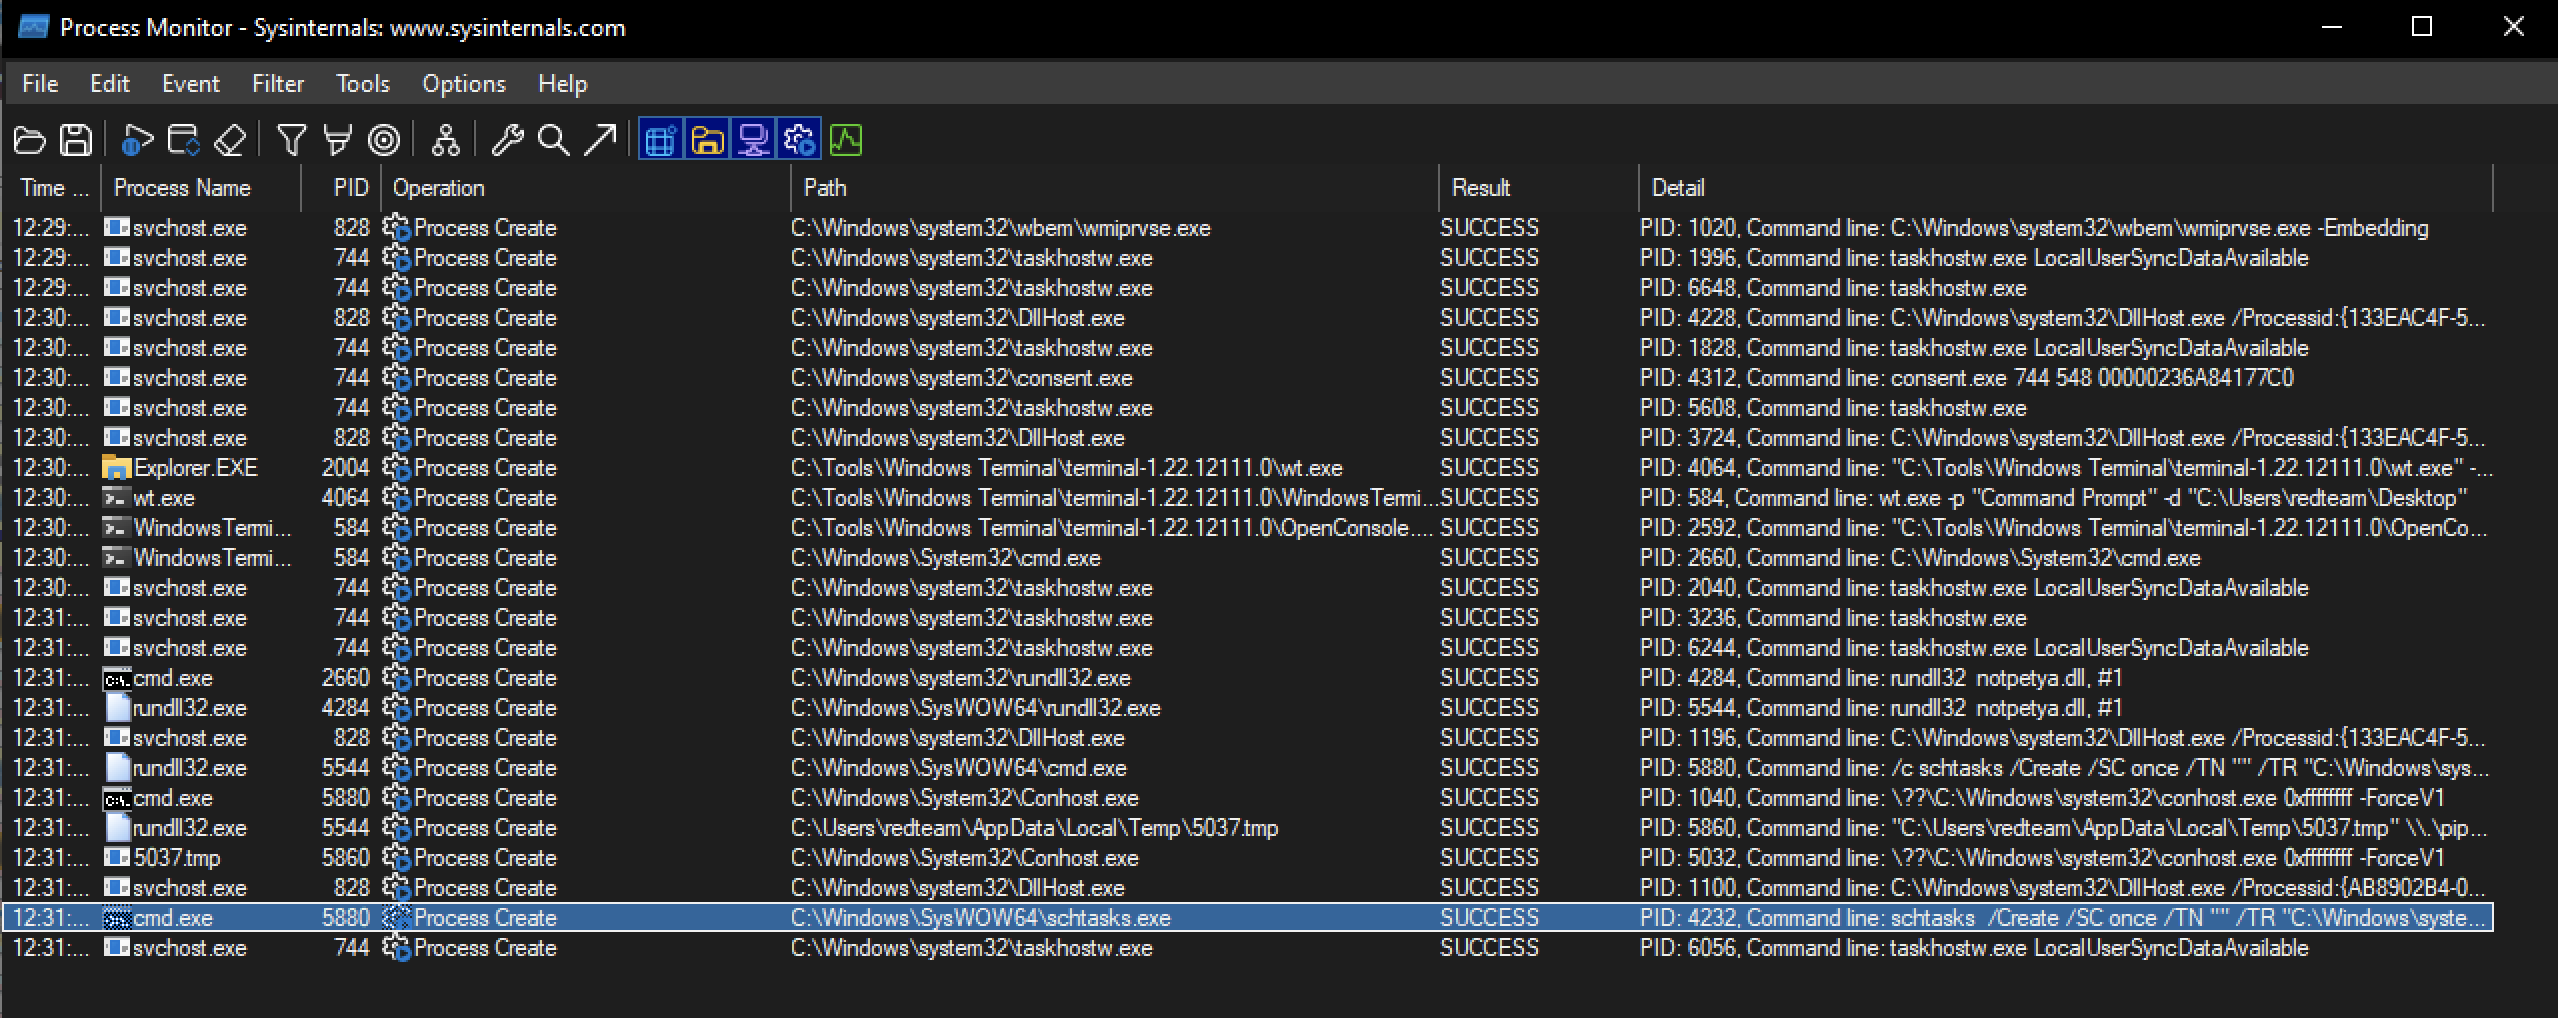
Task: Click the detail cell starting with PID: 2592
Action: [x=2064, y=528]
